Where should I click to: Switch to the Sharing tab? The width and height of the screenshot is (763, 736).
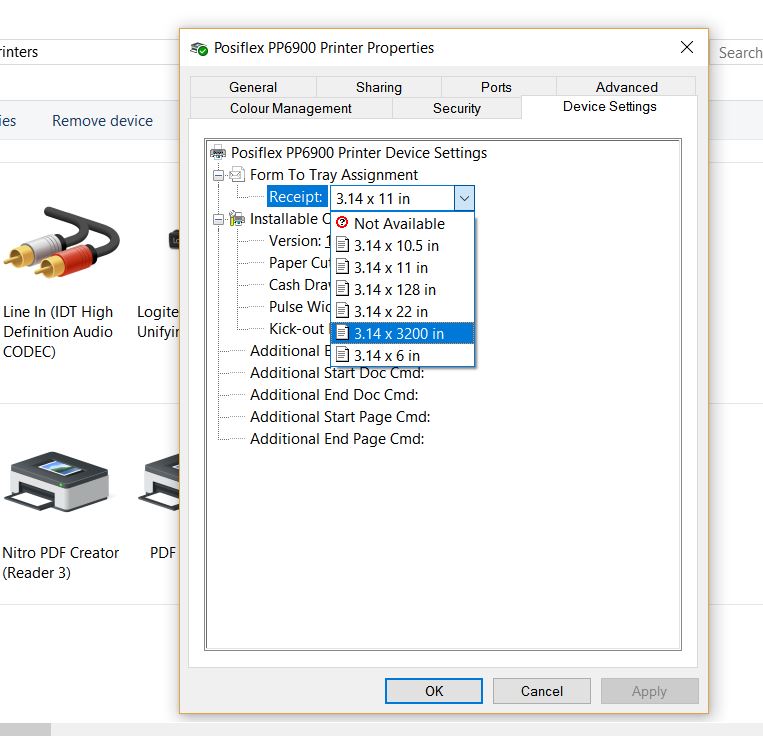379,87
